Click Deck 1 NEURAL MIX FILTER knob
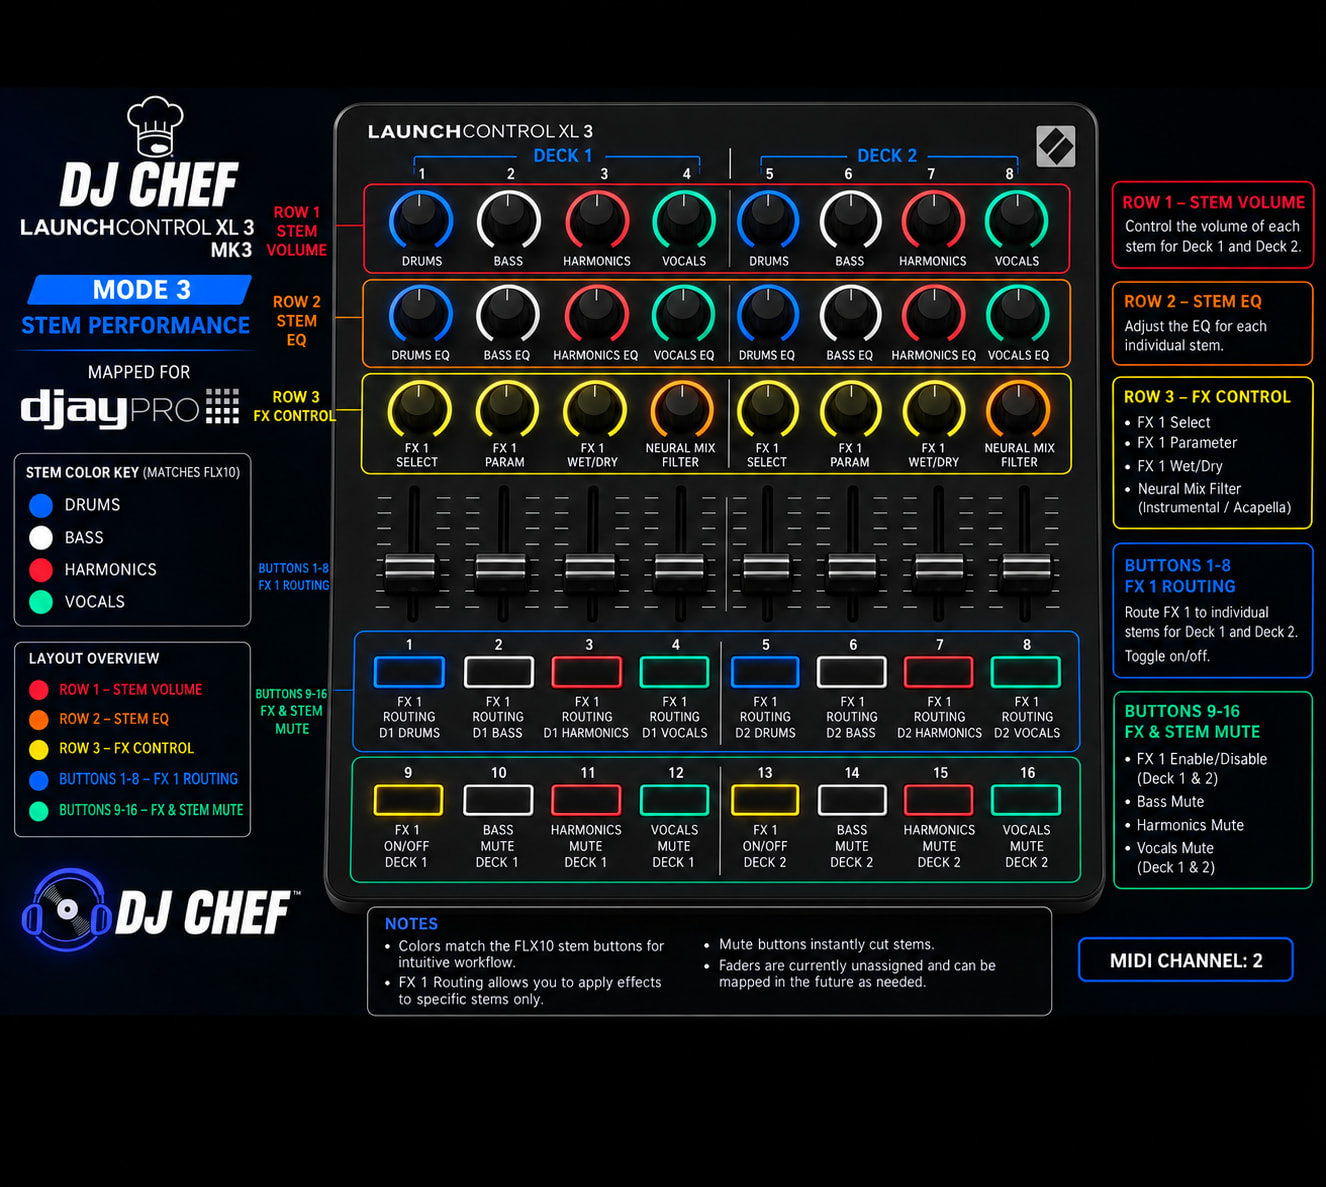 [682, 409]
